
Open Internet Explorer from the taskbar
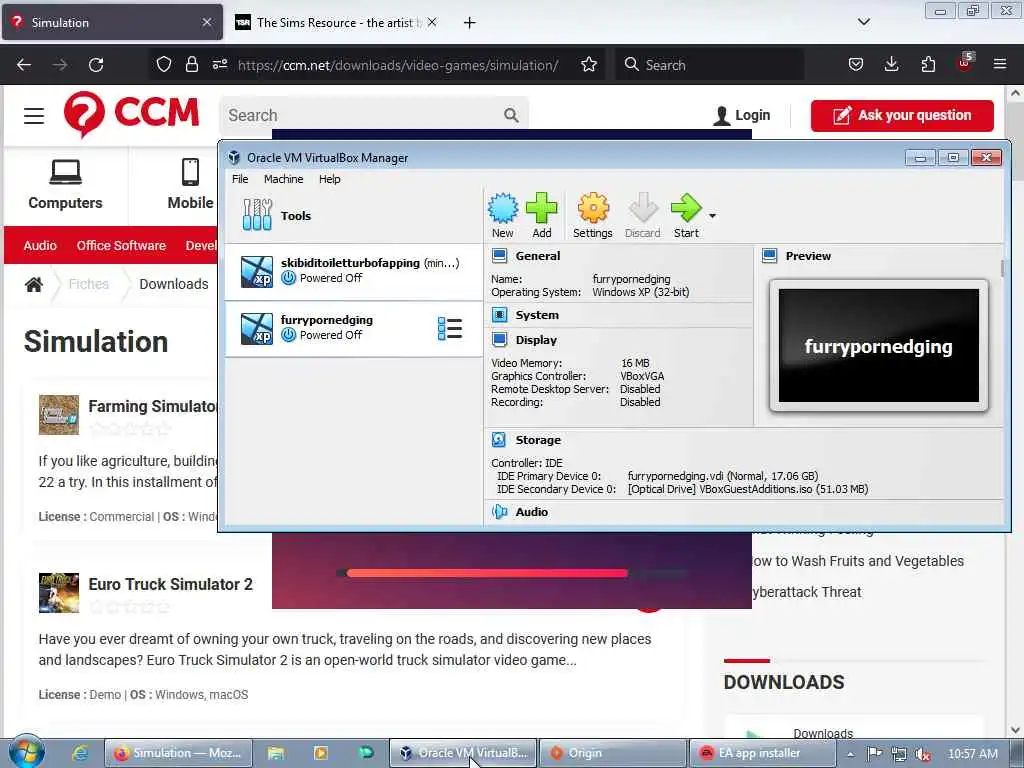[x=80, y=753]
